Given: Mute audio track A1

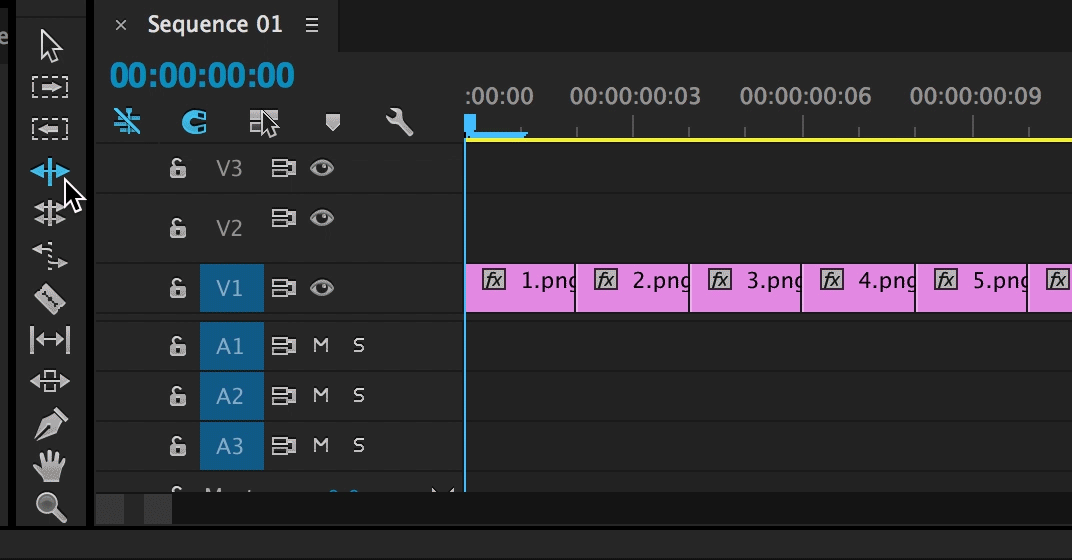Looking at the screenshot, I should click(x=321, y=346).
